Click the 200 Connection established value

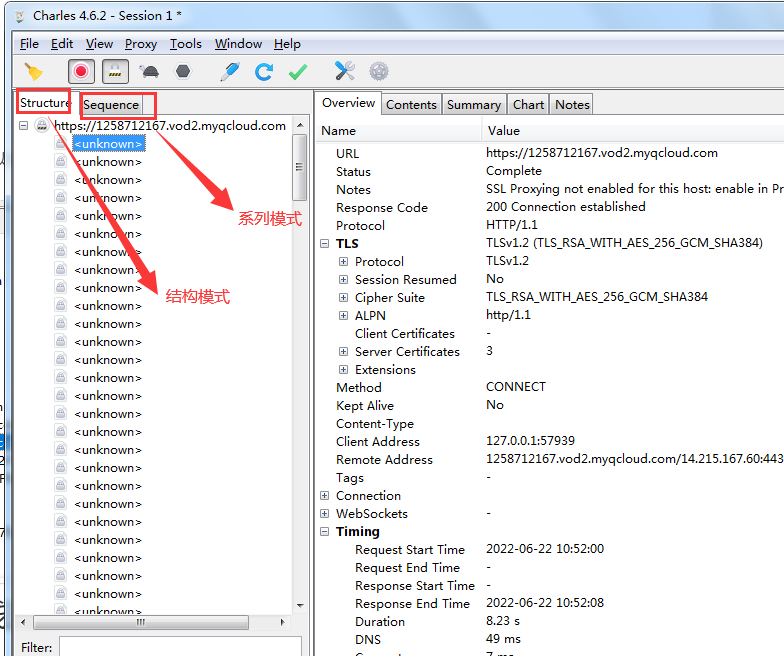point(566,207)
